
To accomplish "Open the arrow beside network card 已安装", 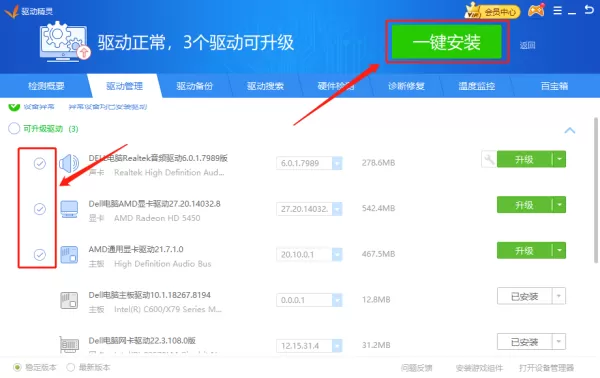I will (559, 341).
